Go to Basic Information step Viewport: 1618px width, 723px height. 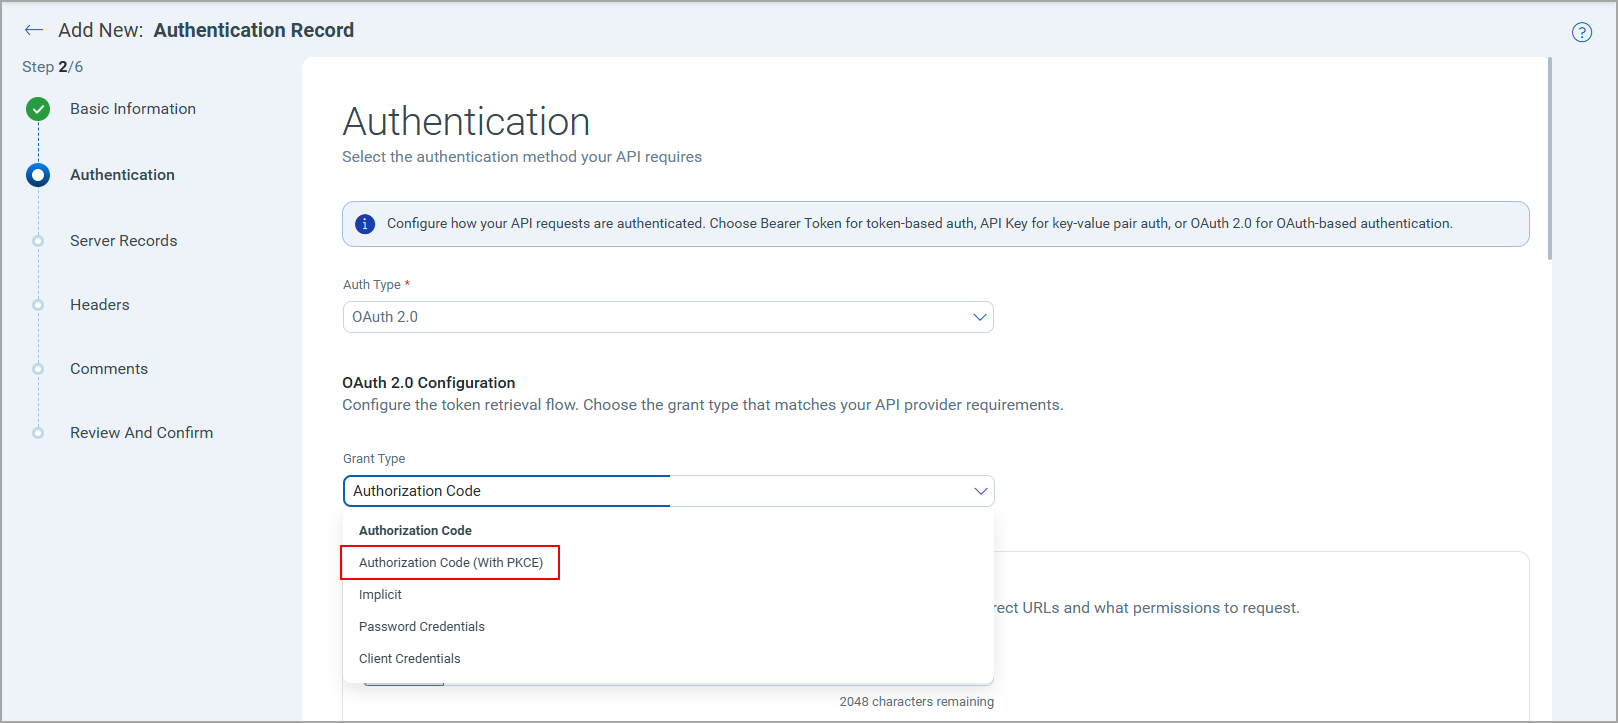133,109
